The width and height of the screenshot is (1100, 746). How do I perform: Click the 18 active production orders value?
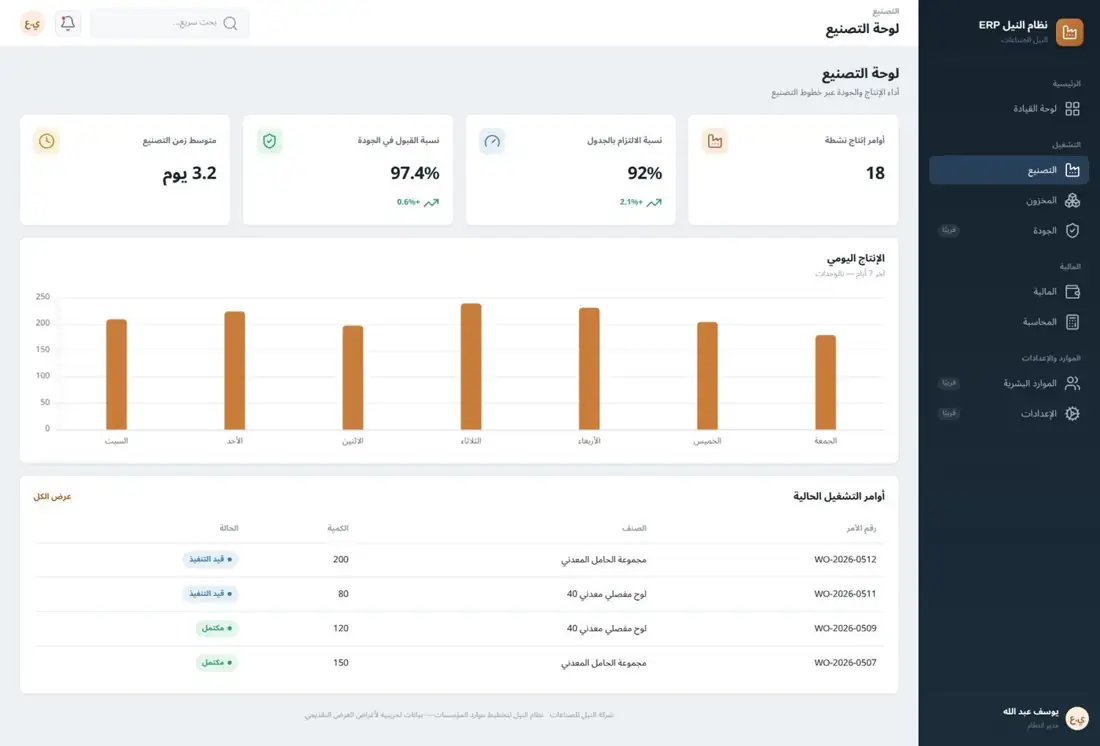click(875, 173)
